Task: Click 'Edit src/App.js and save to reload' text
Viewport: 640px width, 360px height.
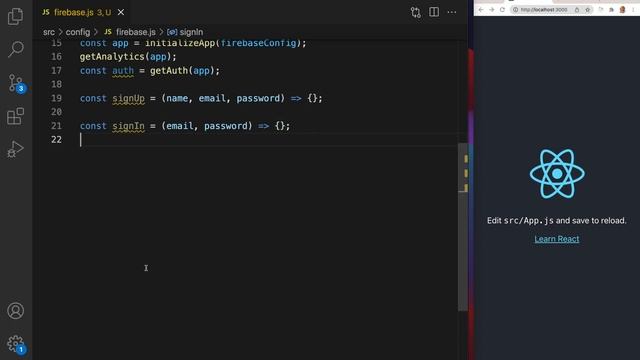Action: (557, 221)
